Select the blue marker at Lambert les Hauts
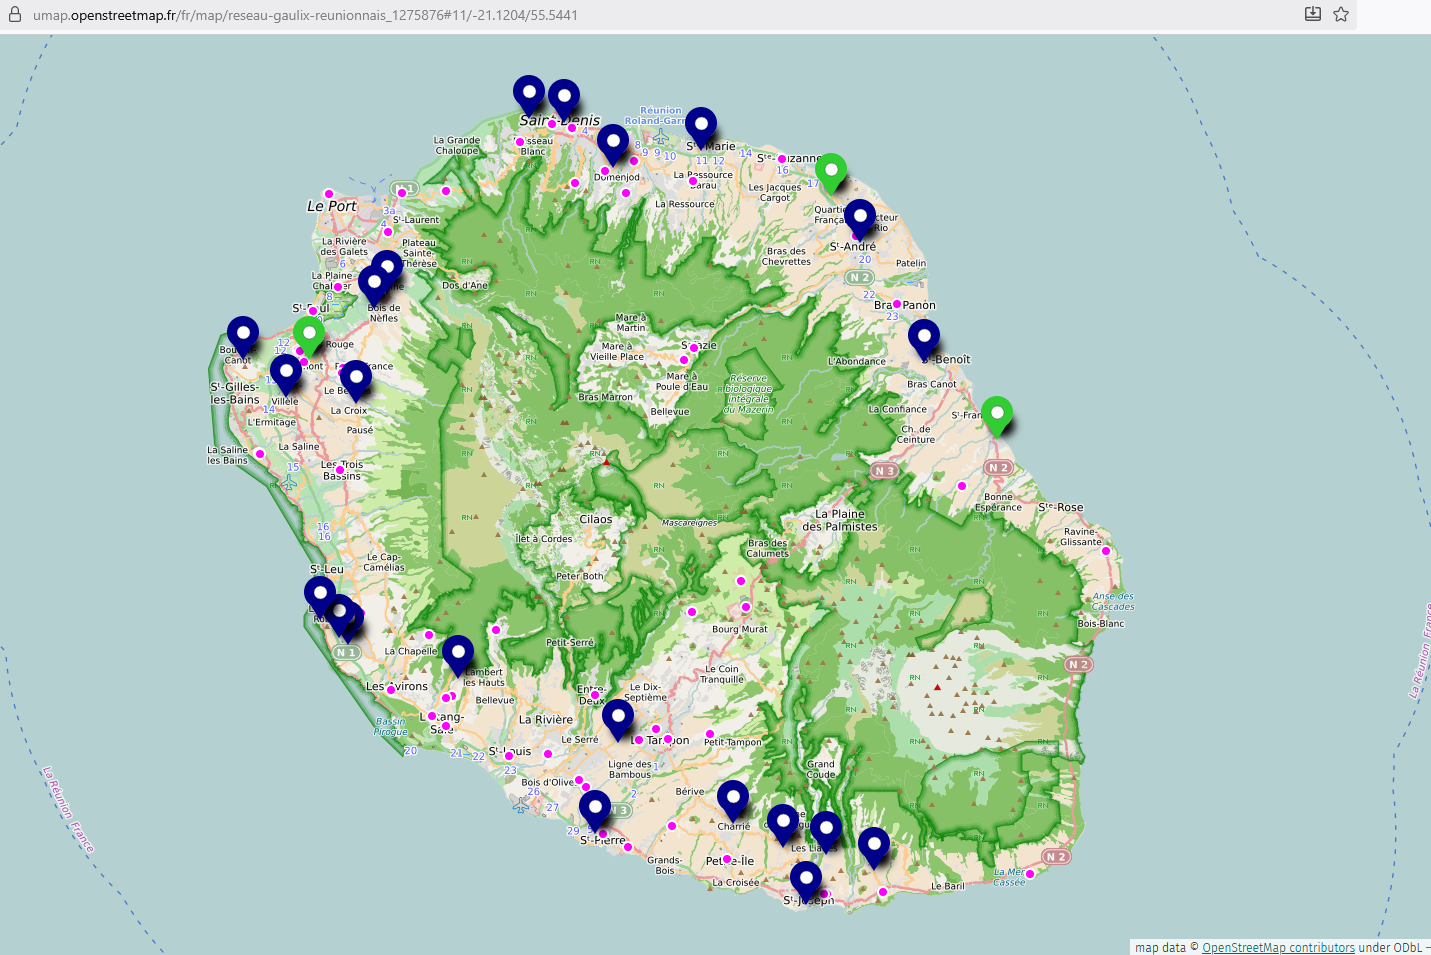The height and width of the screenshot is (955, 1431). pos(458,655)
